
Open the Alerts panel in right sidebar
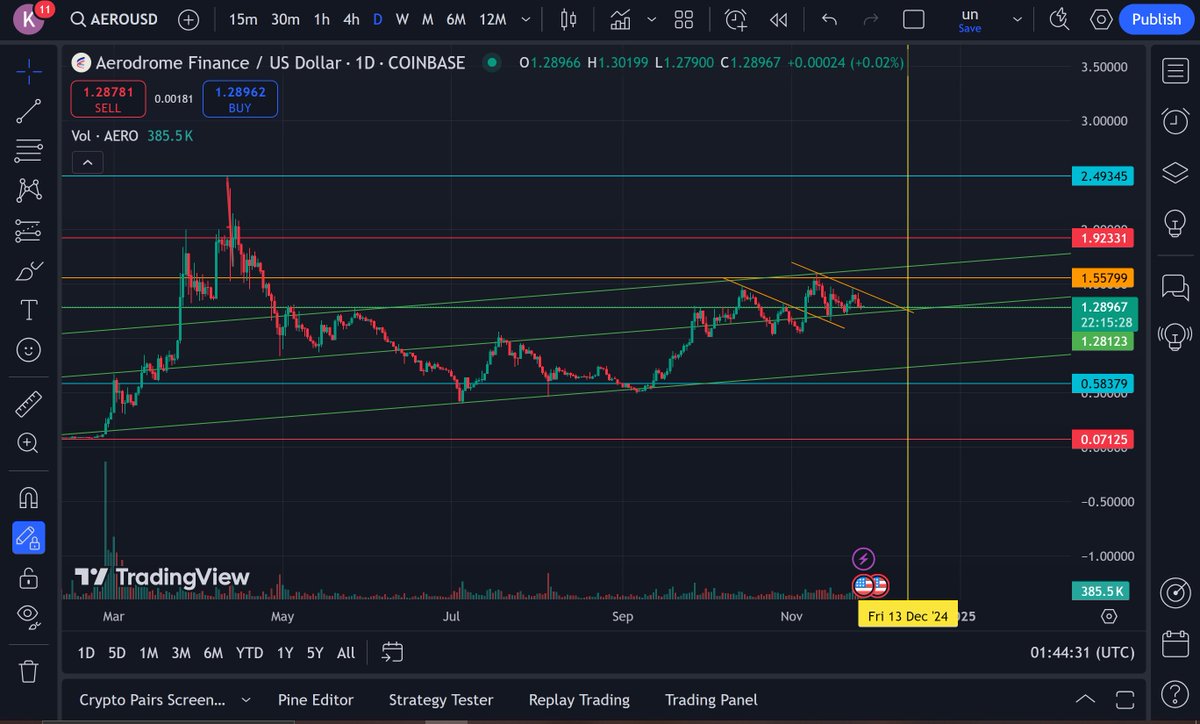coord(1174,121)
